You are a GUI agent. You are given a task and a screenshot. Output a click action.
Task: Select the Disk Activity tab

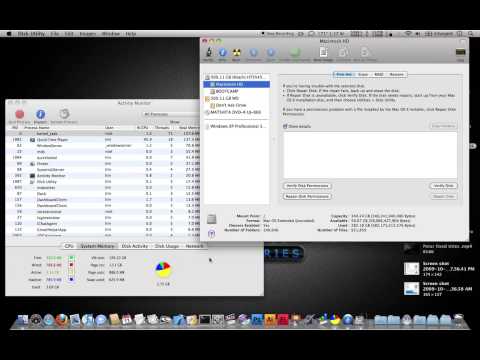pos(135,246)
